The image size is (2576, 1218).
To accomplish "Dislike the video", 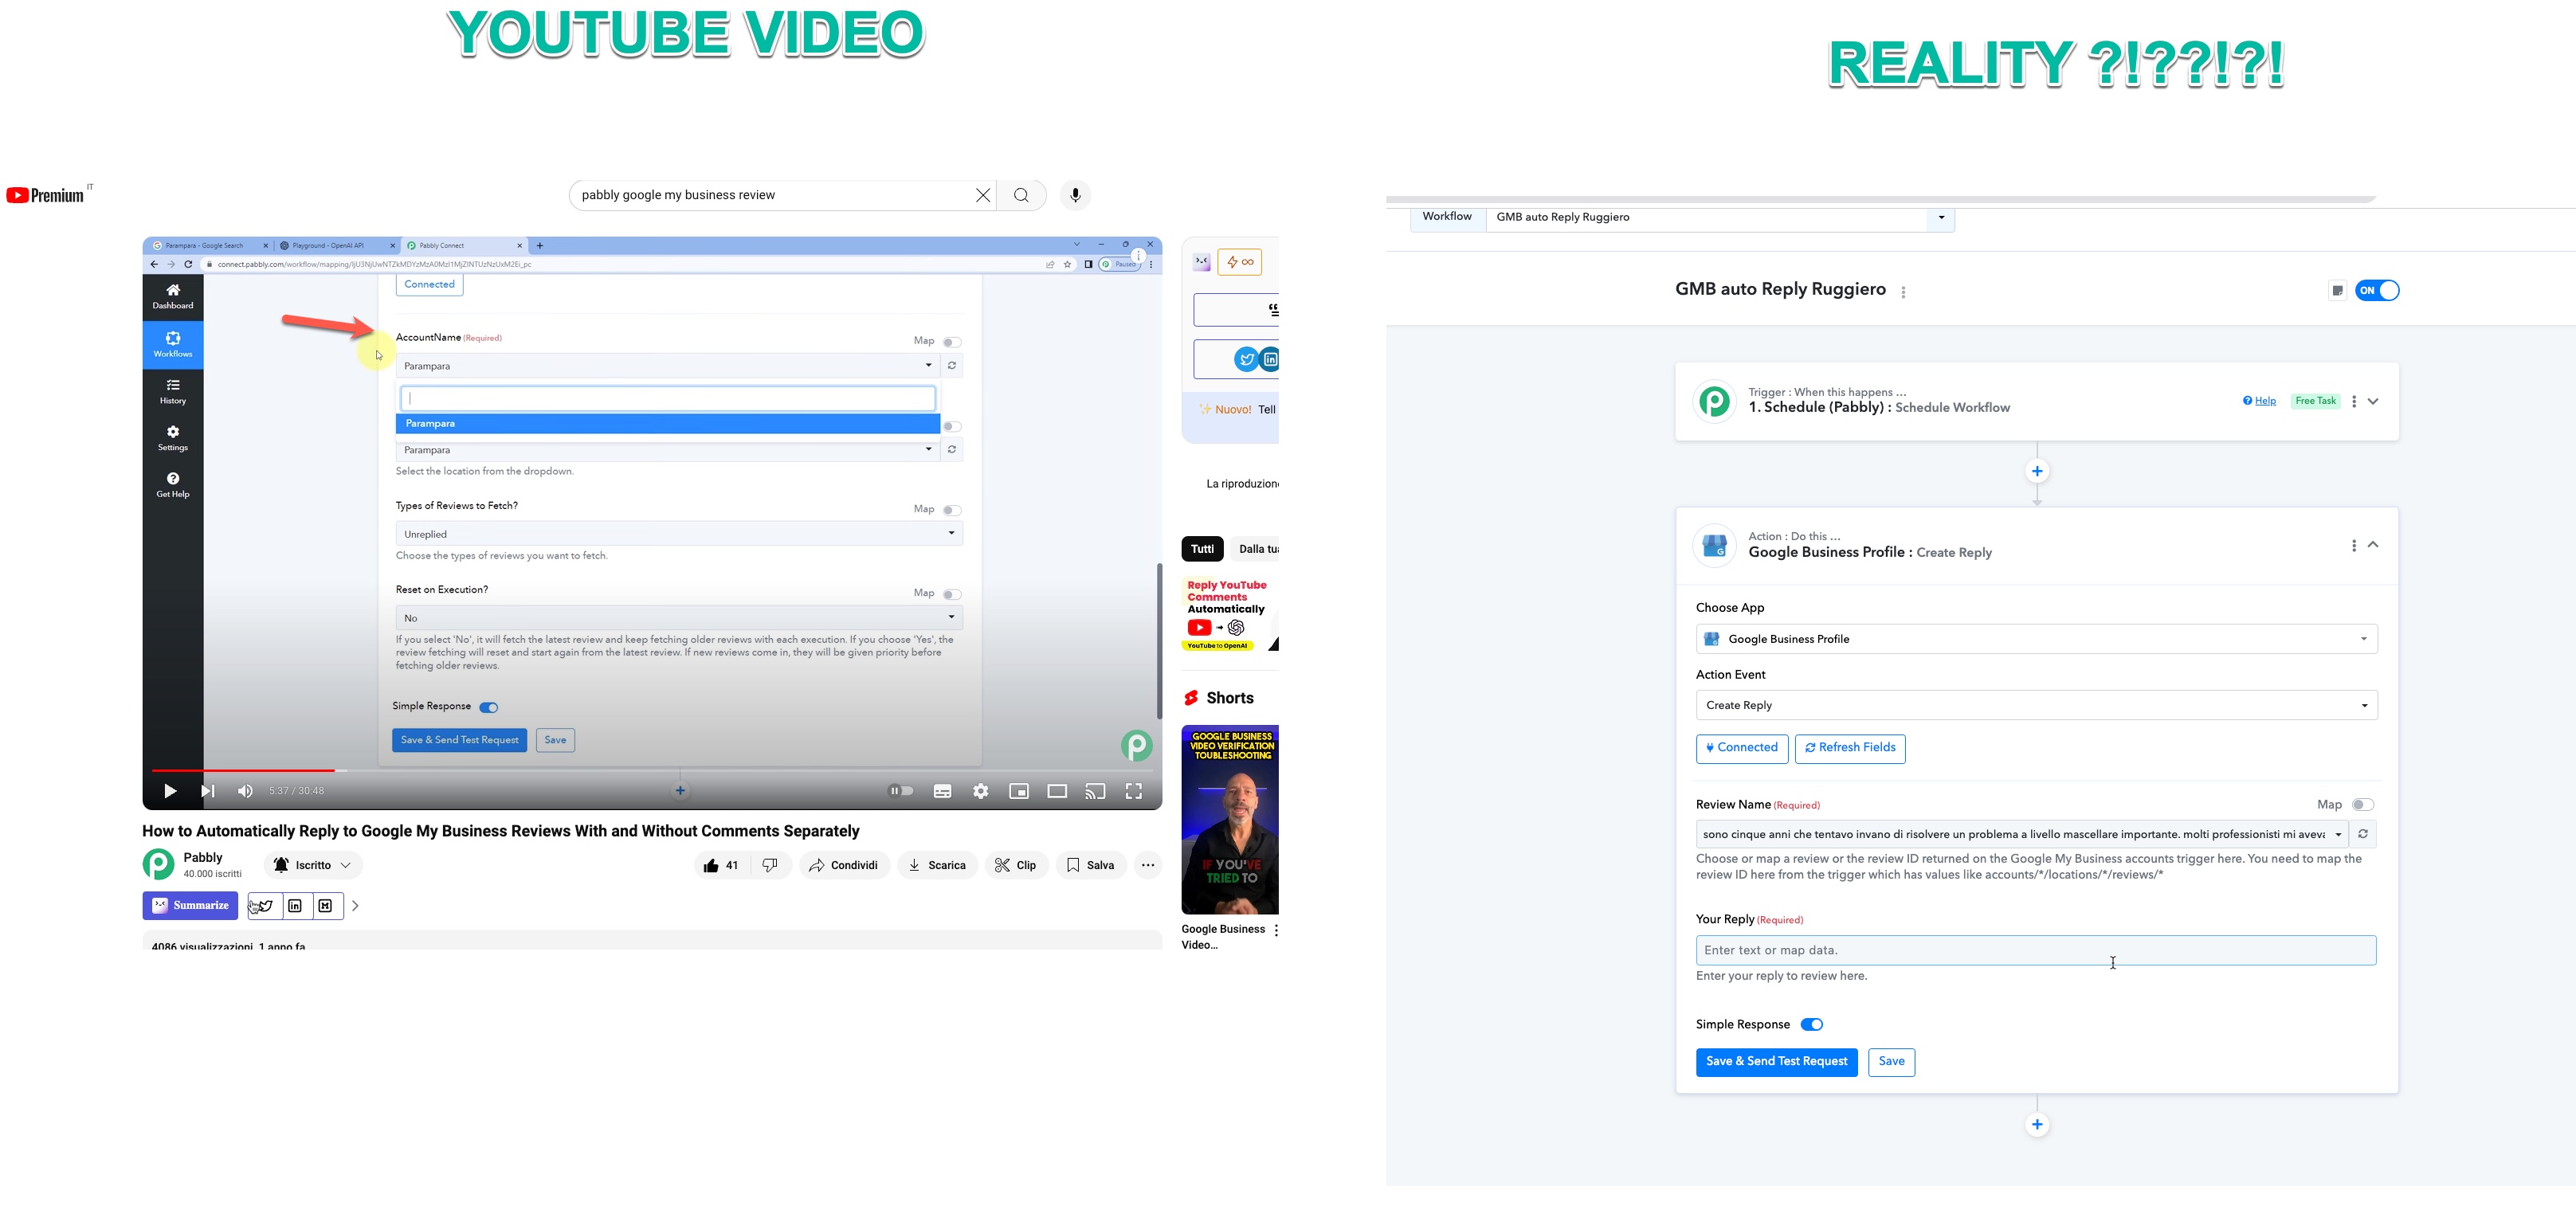I will (x=770, y=865).
